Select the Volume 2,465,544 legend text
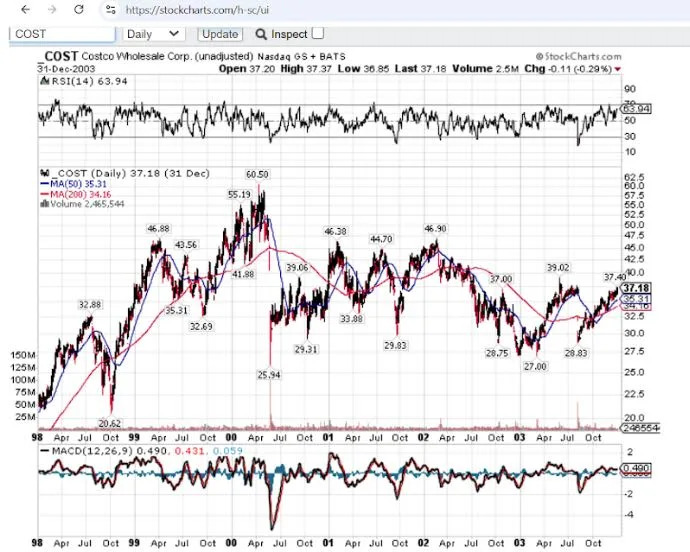Screen dimensions: 690x552 coord(87,204)
